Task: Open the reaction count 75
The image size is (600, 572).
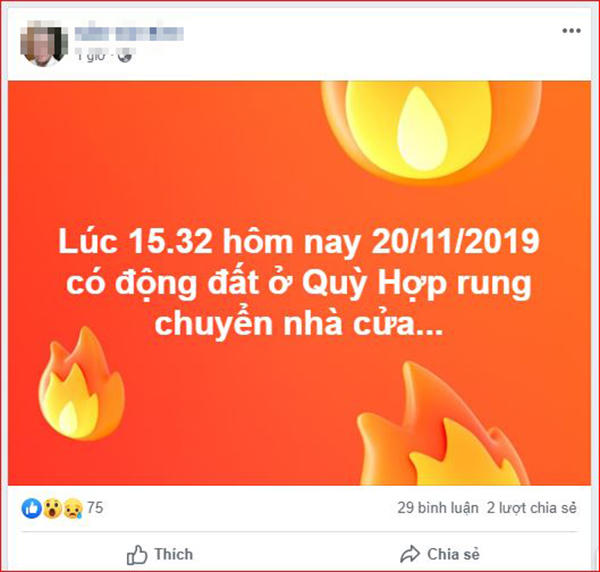Action: 95,508
